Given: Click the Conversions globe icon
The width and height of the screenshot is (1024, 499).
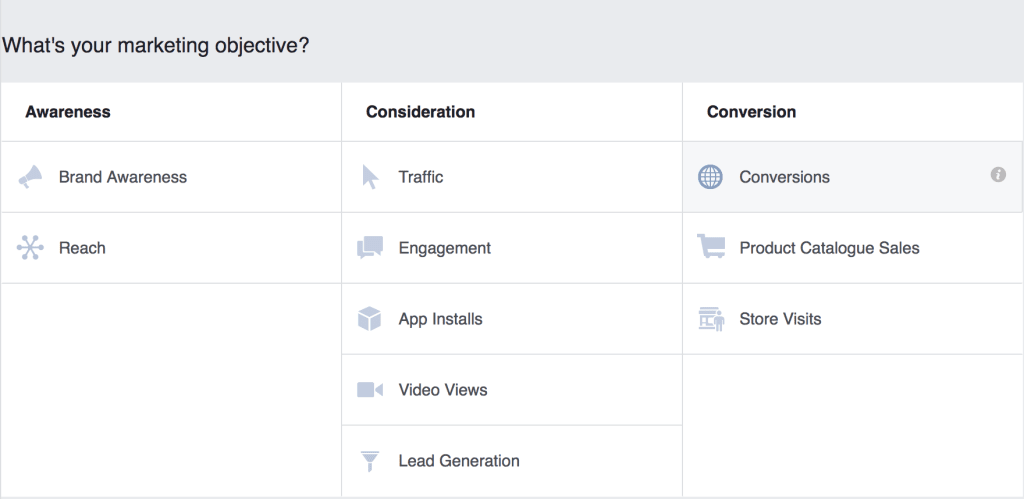Looking at the screenshot, I should pyautogui.click(x=711, y=177).
